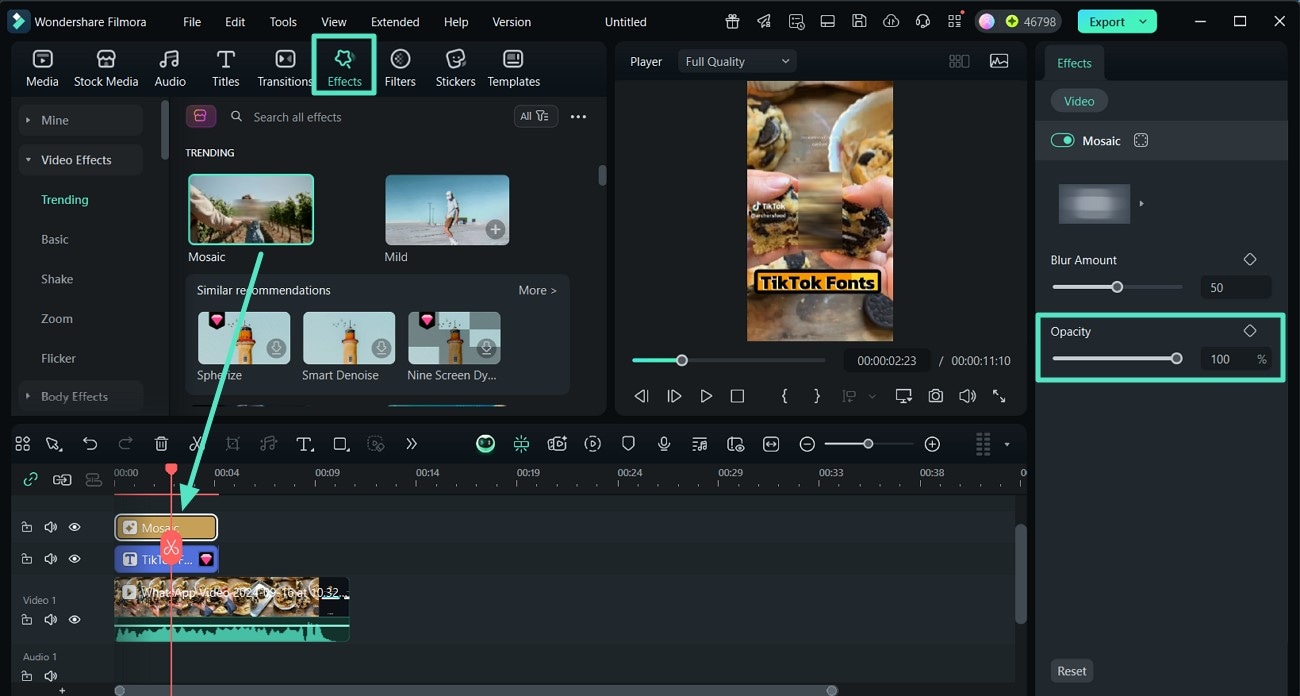Lock the title track
The width and height of the screenshot is (1300, 696).
(x=27, y=559)
